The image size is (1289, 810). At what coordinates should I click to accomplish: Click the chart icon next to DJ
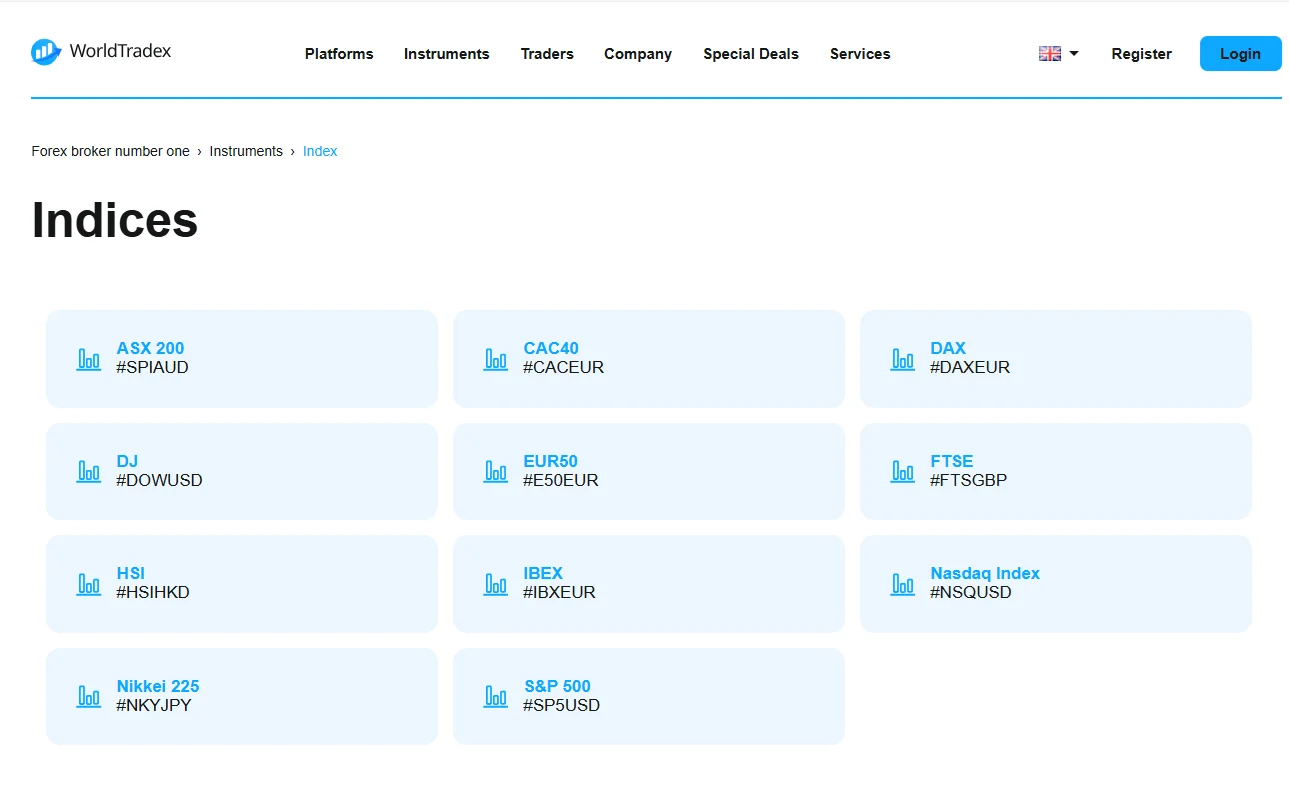[x=89, y=471]
